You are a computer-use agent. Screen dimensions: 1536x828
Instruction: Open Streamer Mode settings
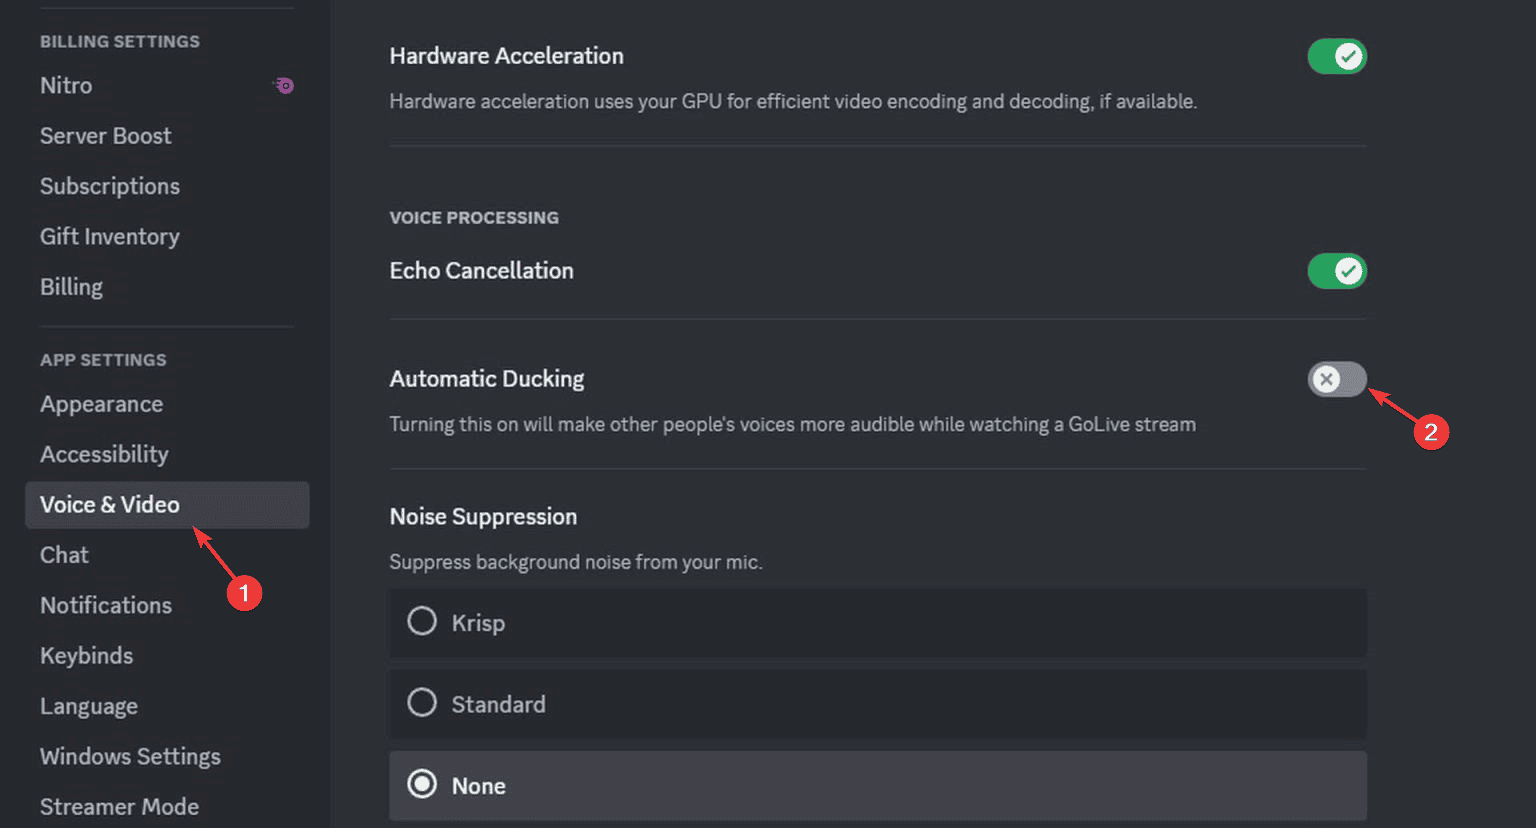tap(119, 806)
